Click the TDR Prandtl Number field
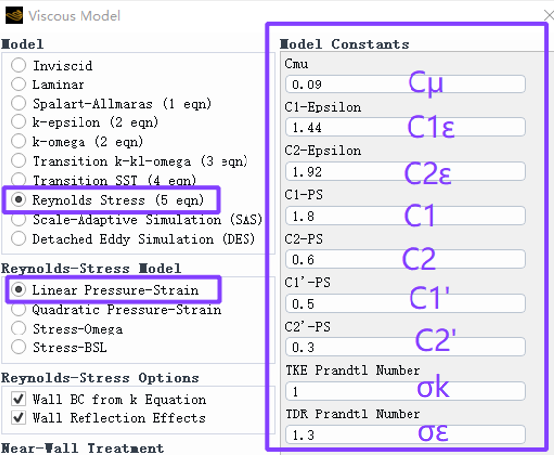Image resolution: width=555 pixels, height=471 pixels. pos(405,435)
